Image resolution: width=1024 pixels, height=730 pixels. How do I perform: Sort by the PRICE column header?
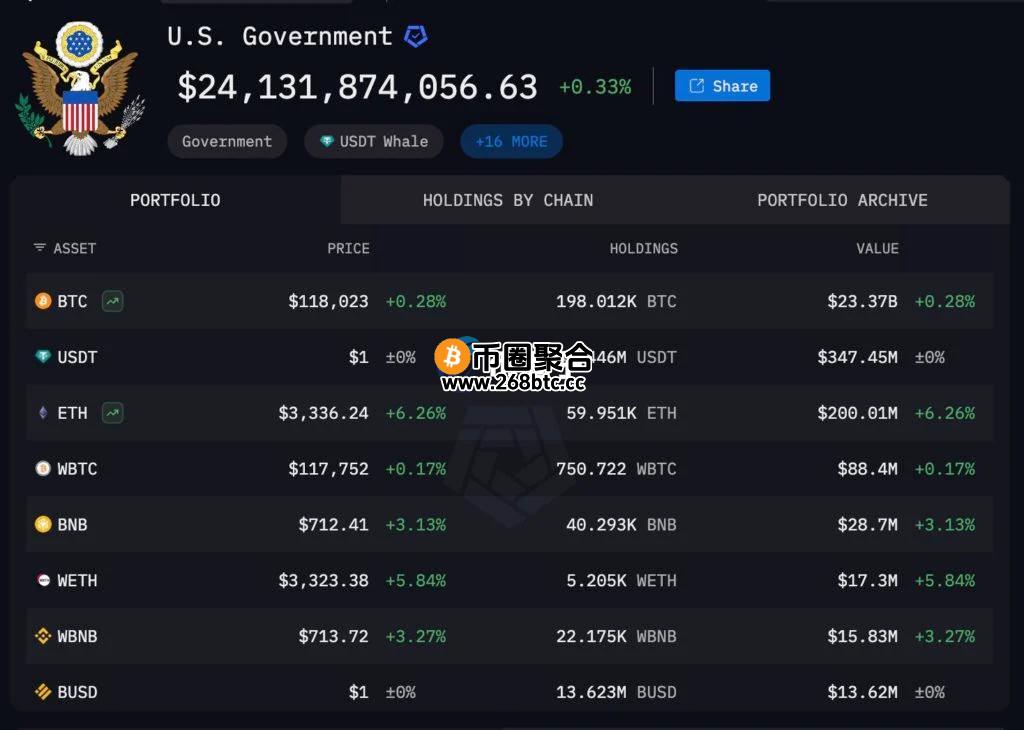[x=348, y=248]
